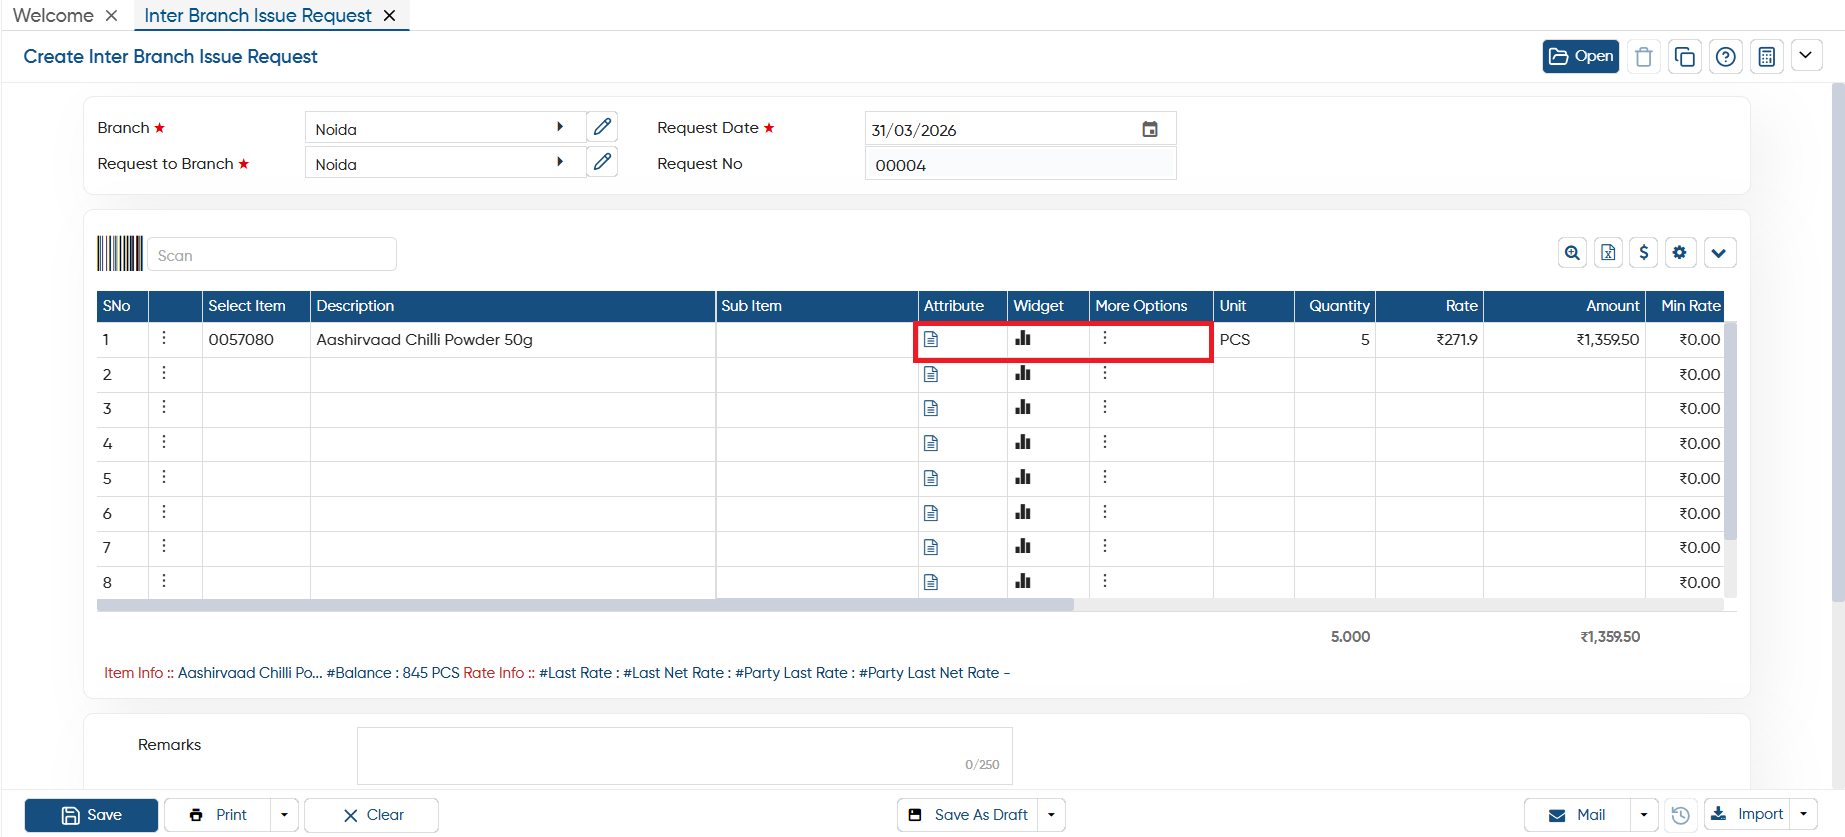Expand the Mail options arrow
The width and height of the screenshot is (1845, 837).
click(x=1643, y=815)
